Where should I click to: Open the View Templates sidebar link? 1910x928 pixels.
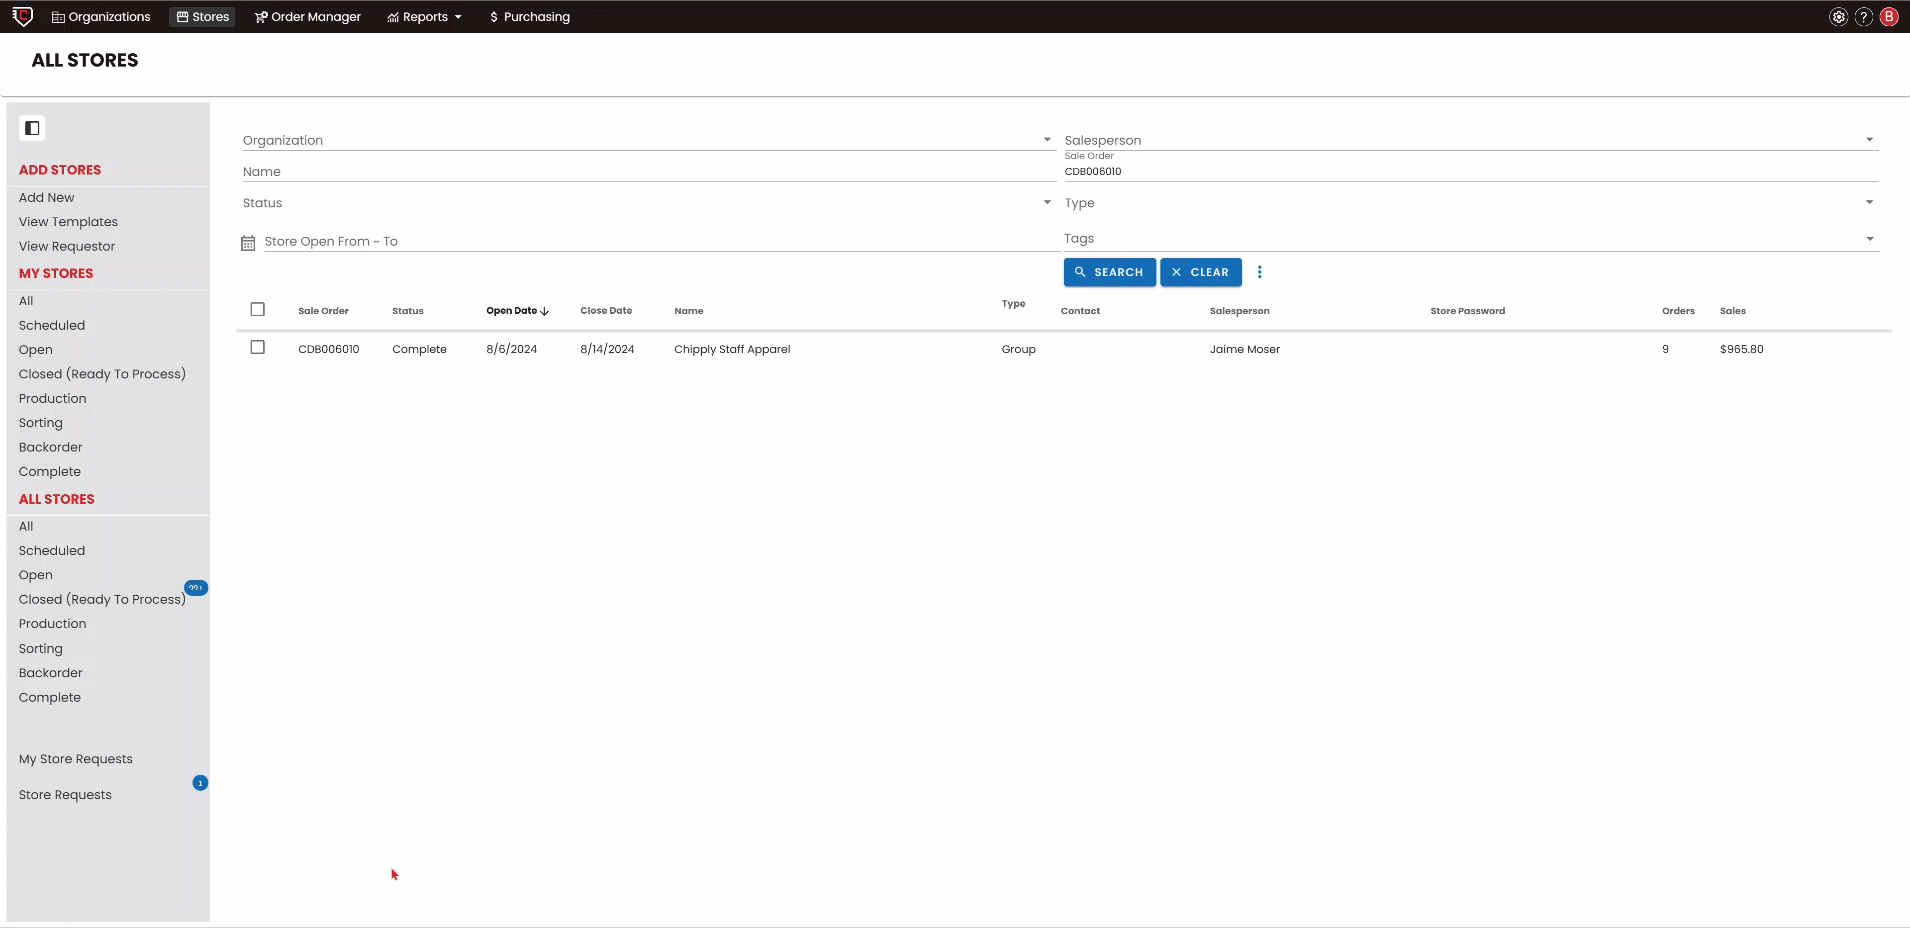click(68, 222)
